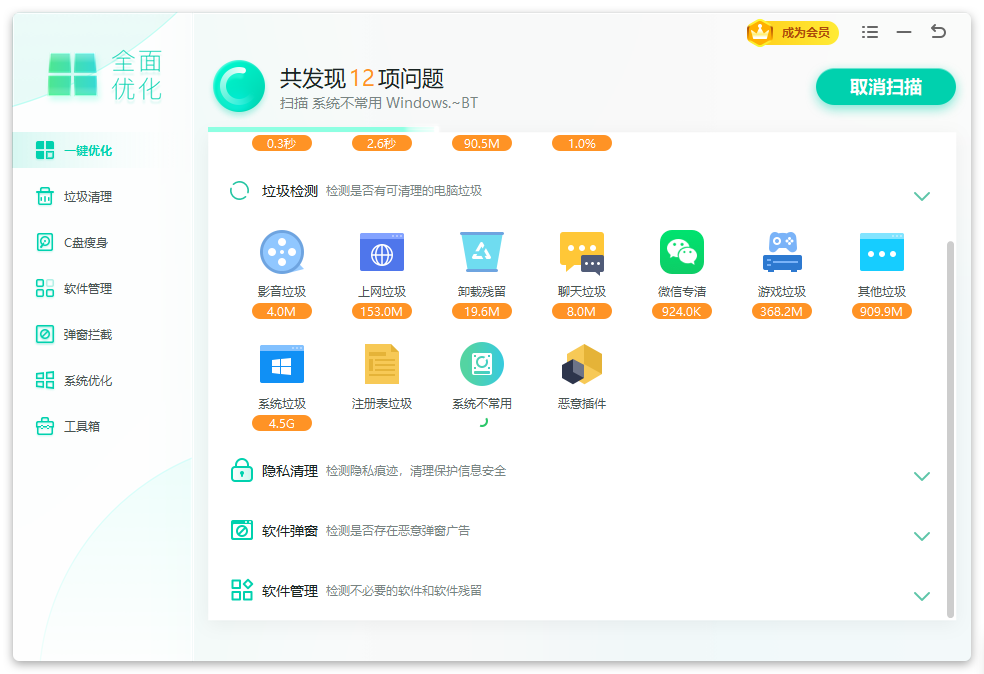Open the 聊天垃圾 chat junk icon
Image resolution: width=984 pixels, height=674 pixels.
(581, 252)
